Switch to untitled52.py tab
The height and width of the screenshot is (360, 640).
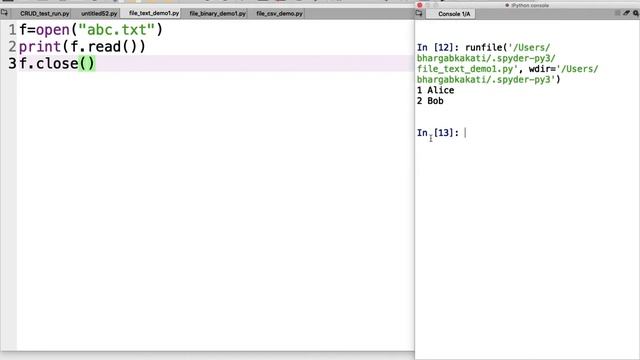tap(99, 13)
